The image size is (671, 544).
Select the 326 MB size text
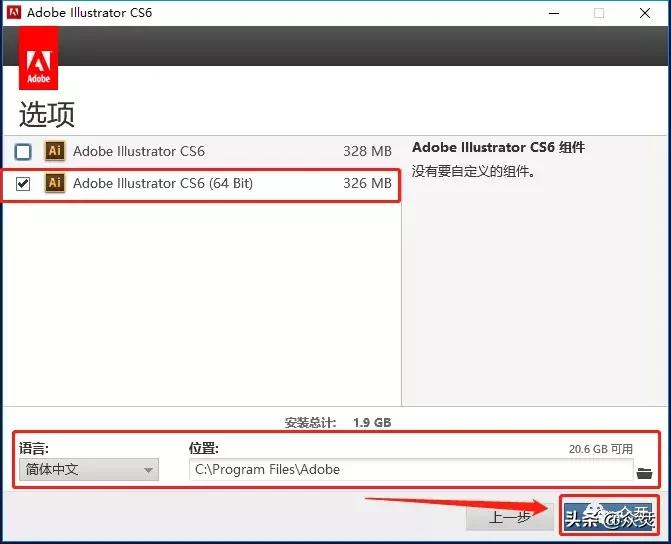coord(367,183)
